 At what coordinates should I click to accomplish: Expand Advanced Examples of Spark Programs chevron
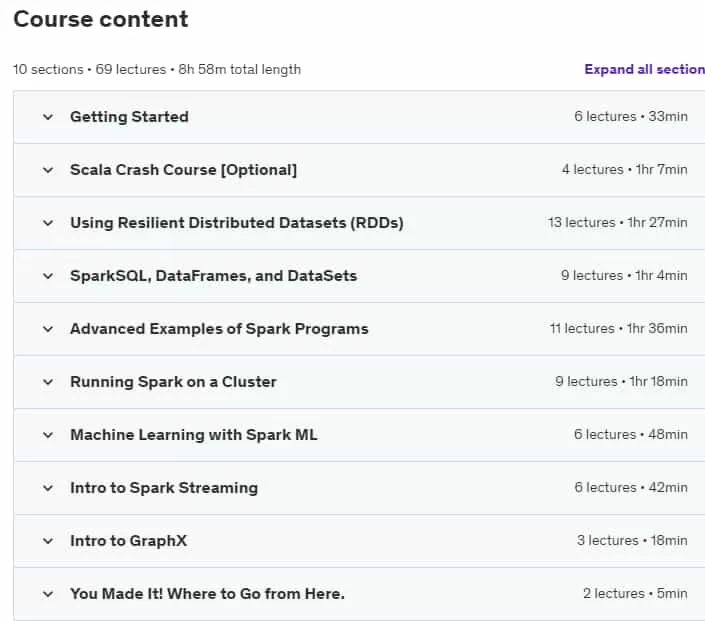point(48,329)
